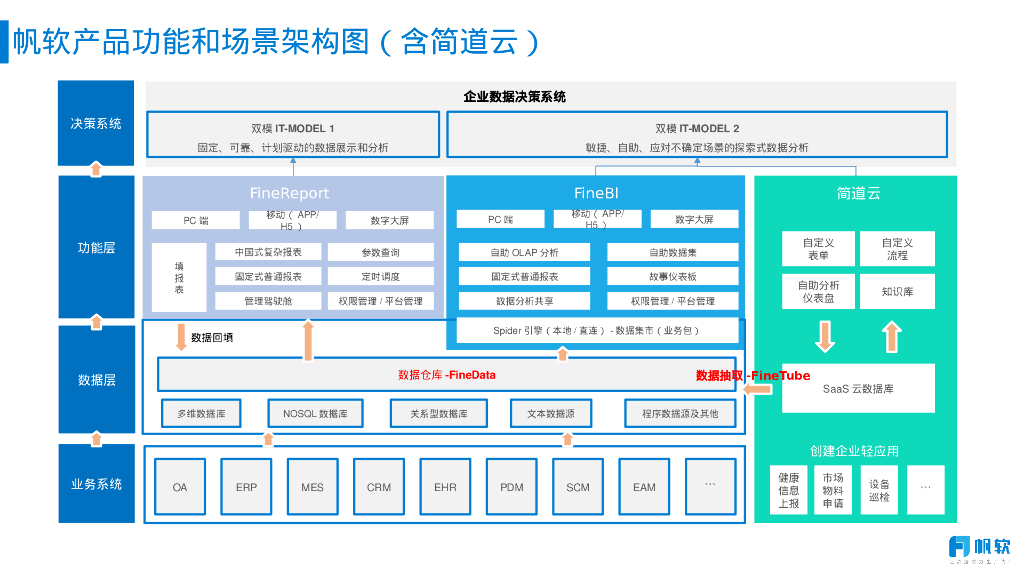Screen dimensions: 1024x576
Task: Click the 健康信息上报 box
Action: [789, 490]
